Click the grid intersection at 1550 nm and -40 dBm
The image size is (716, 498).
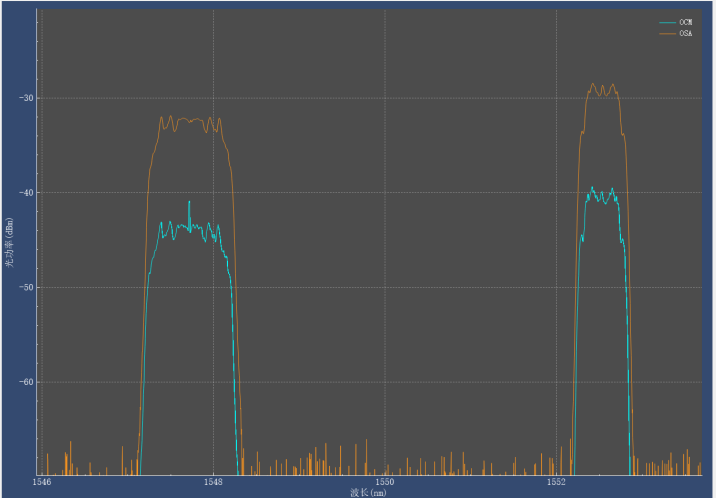pyautogui.click(x=385, y=193)
